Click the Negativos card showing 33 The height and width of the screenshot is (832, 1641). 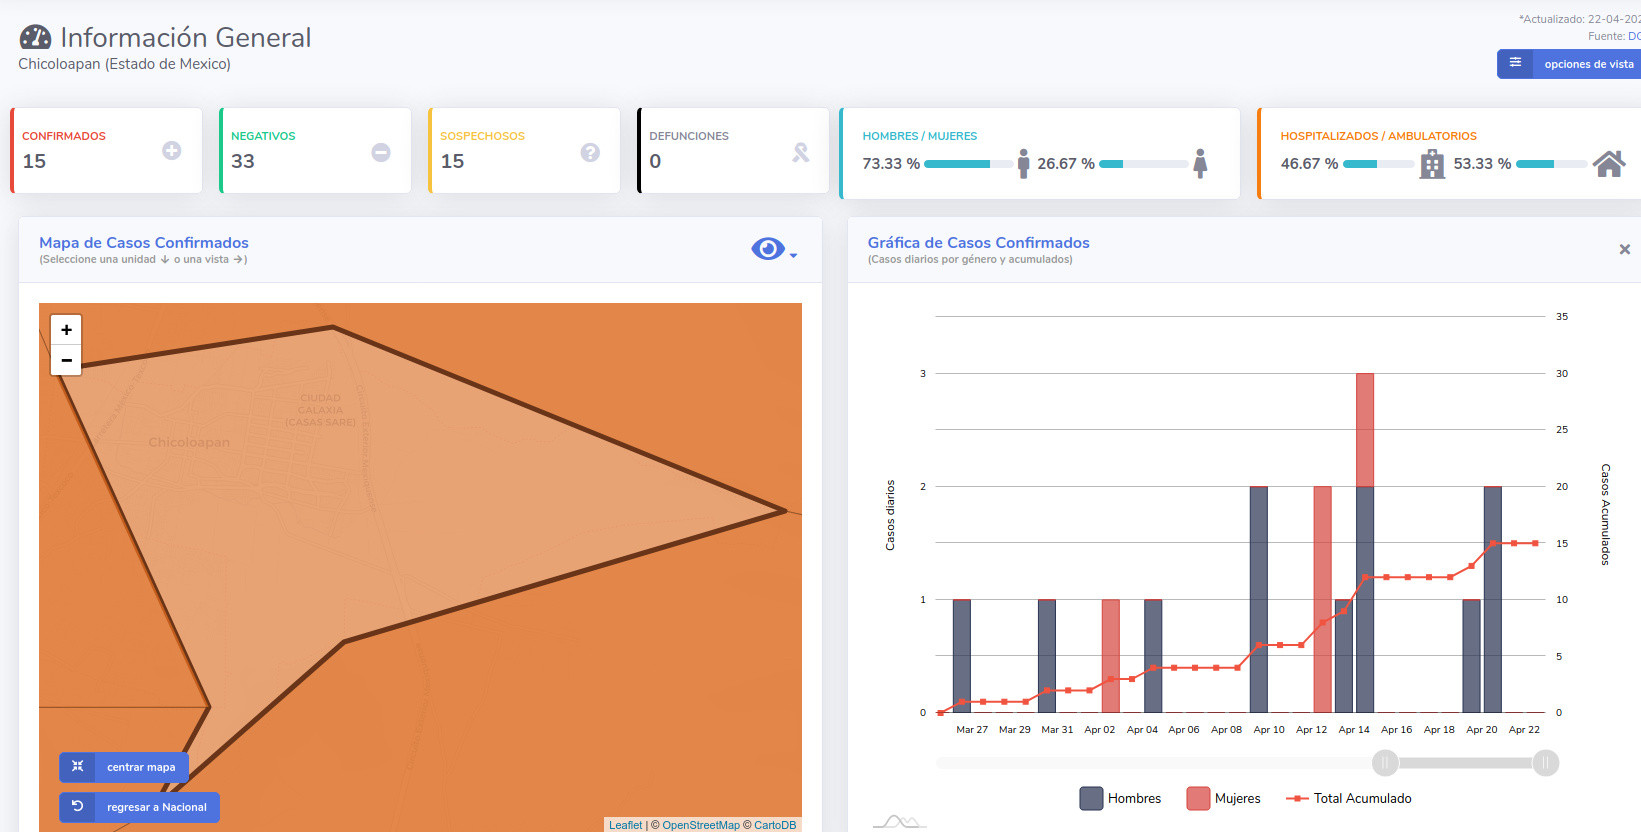click(315, 150)
